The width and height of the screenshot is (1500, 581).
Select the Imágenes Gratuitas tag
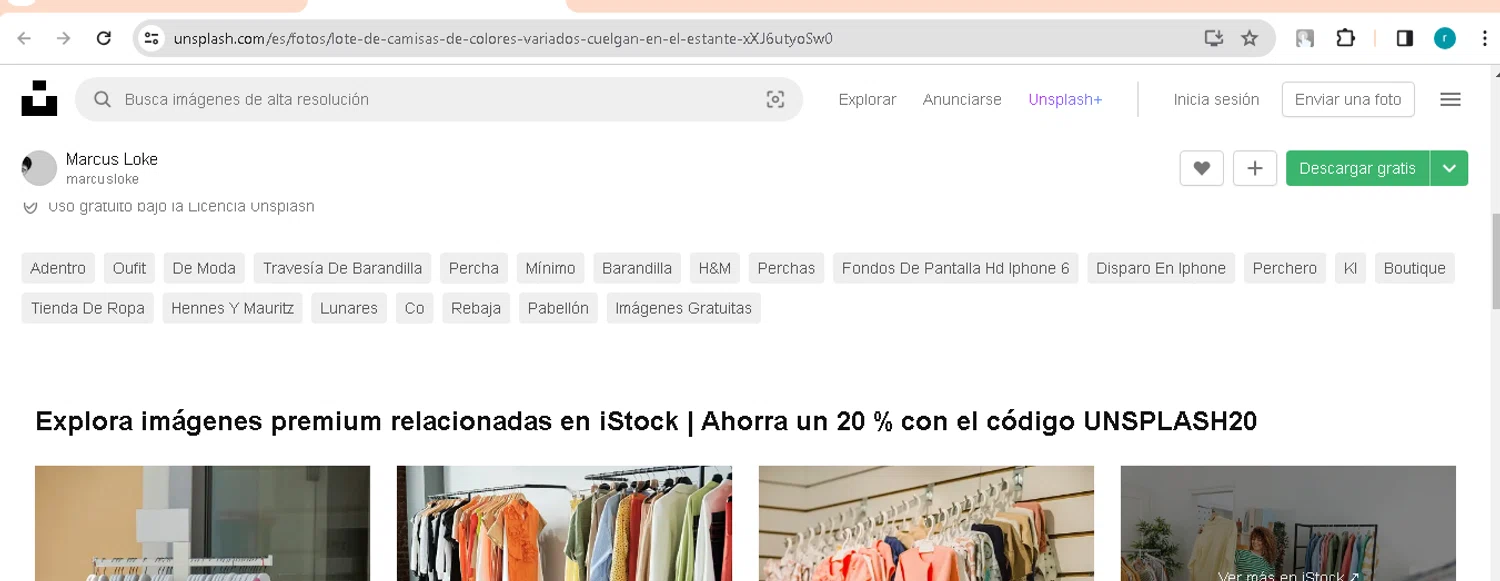pyautogui.click(x=684, y=308)
